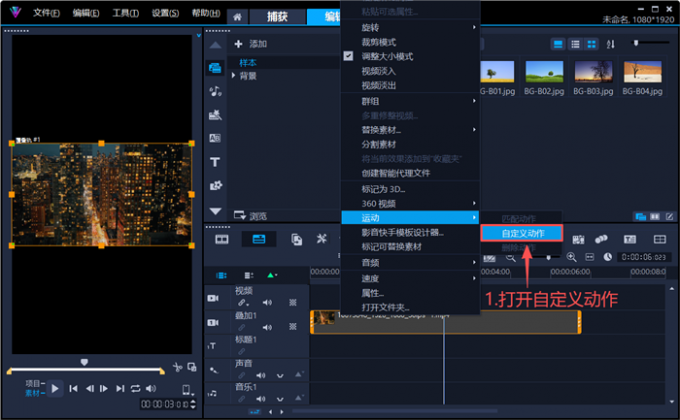680x420 pixels.
Task: Switch library to thumbnail view icon
Action: [591, 44]
